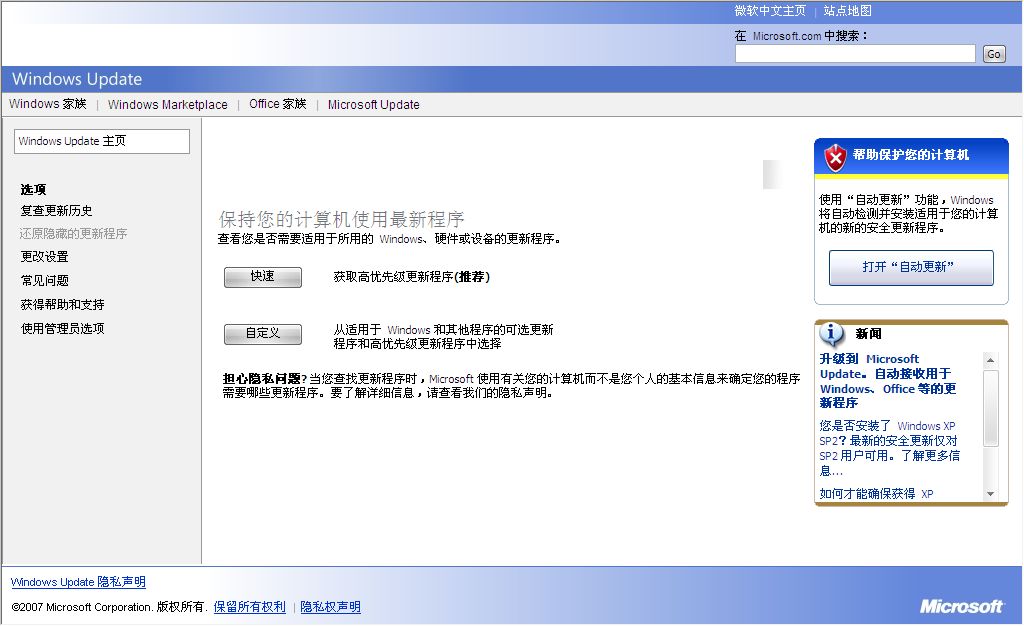Open the 升级到 Microsoft Update news link
The height and width of the screenshot is (626, 1024).
[x=888, y=381]
